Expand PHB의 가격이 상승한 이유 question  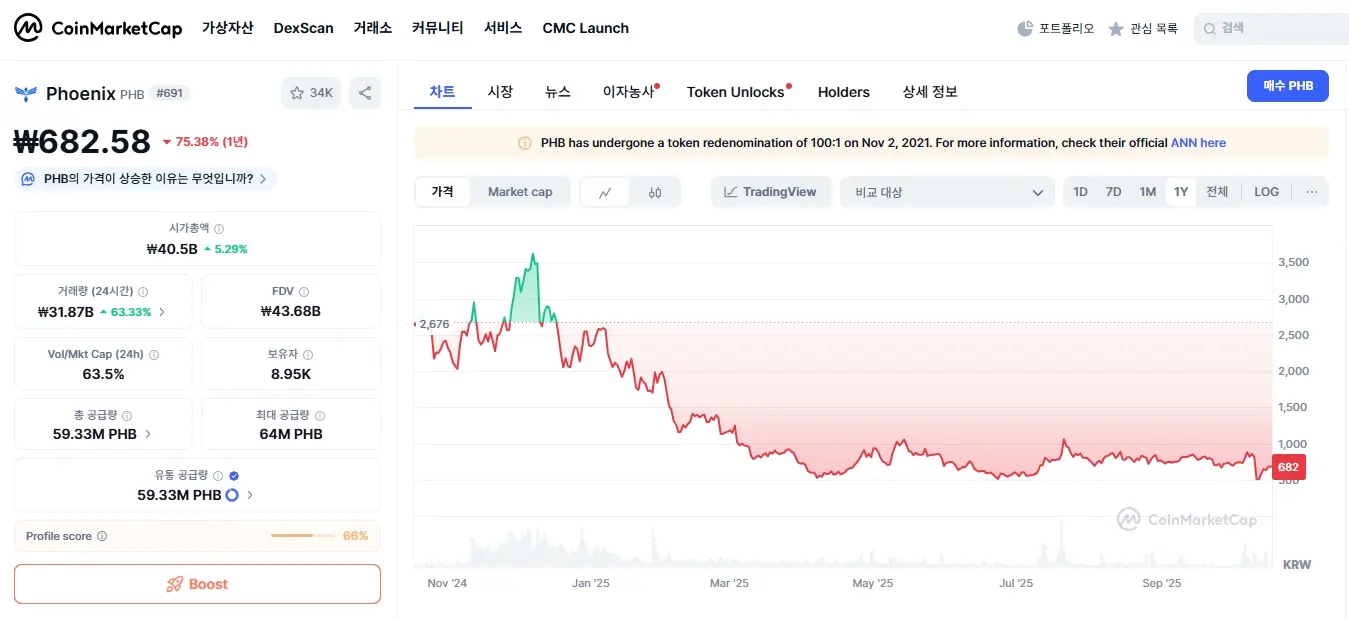147,179
